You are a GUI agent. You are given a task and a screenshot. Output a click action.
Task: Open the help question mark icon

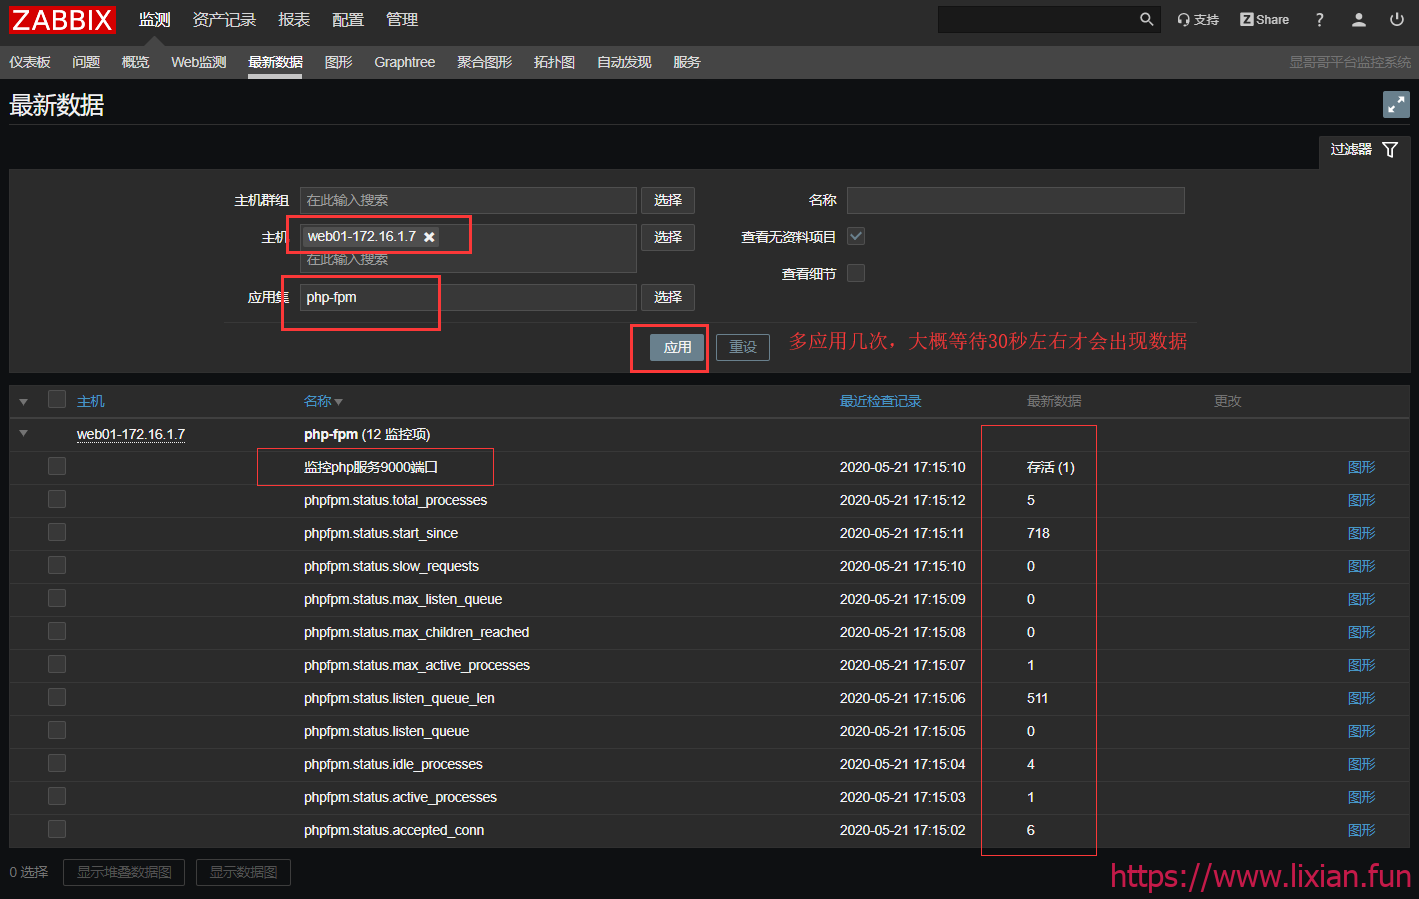point(1320,19)
